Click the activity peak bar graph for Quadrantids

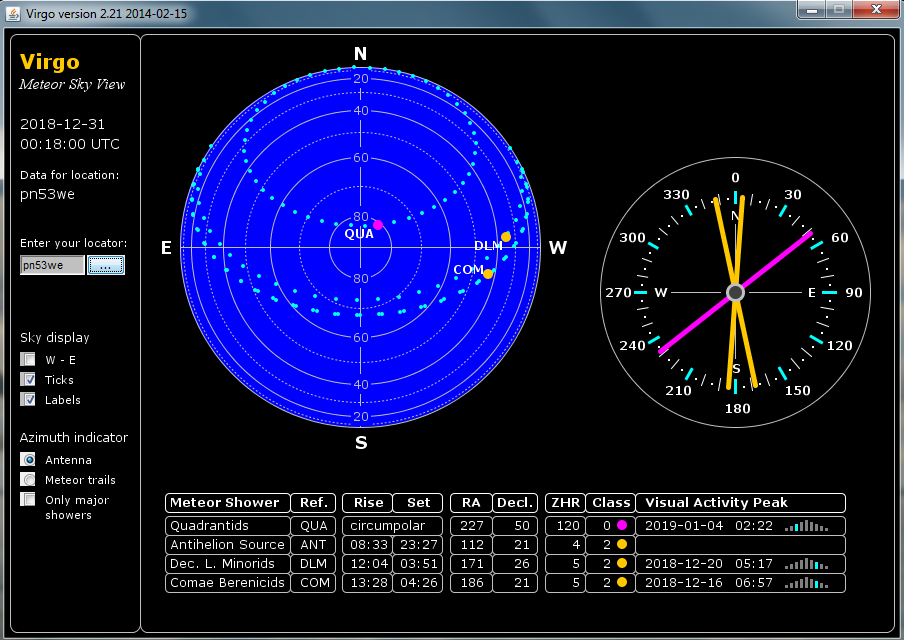point(807,526)
